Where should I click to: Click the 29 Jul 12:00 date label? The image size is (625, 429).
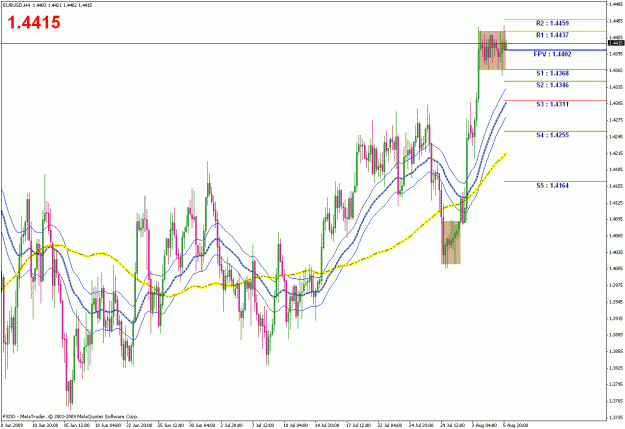pos(453,425)
